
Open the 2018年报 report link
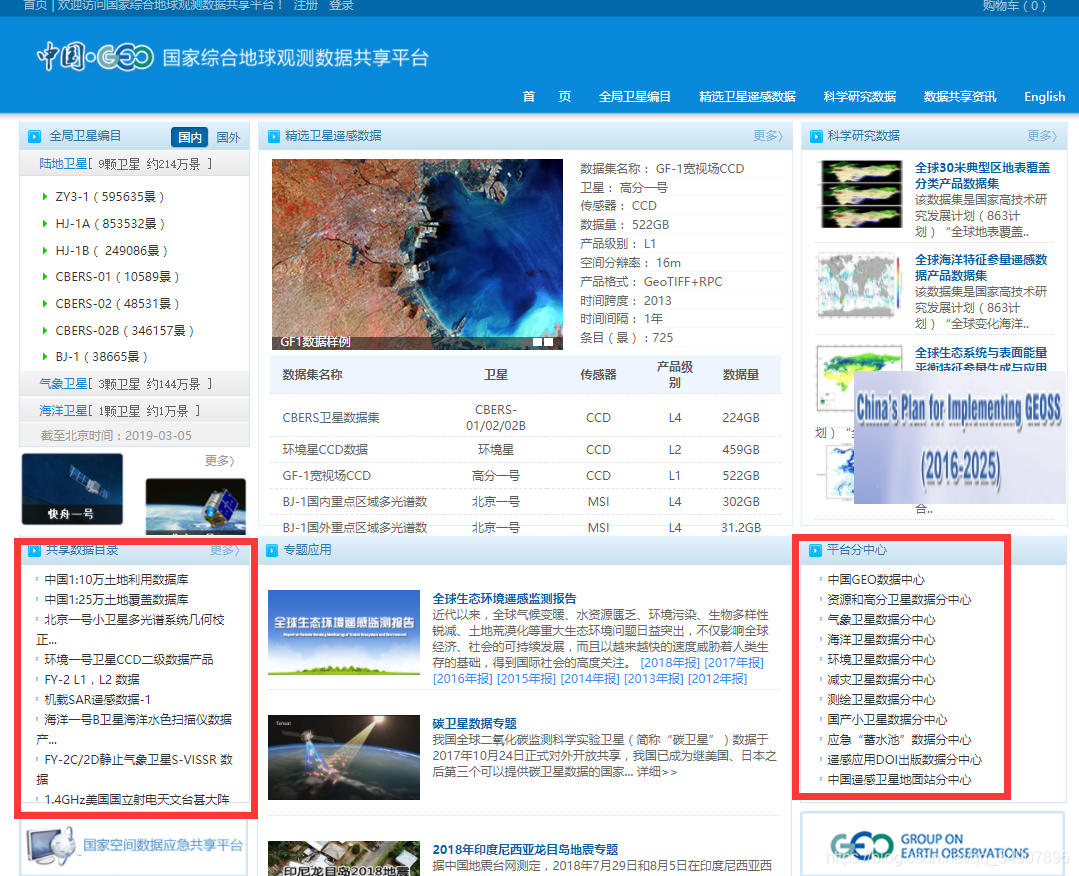pyautogui.click(x=670, y=663)
